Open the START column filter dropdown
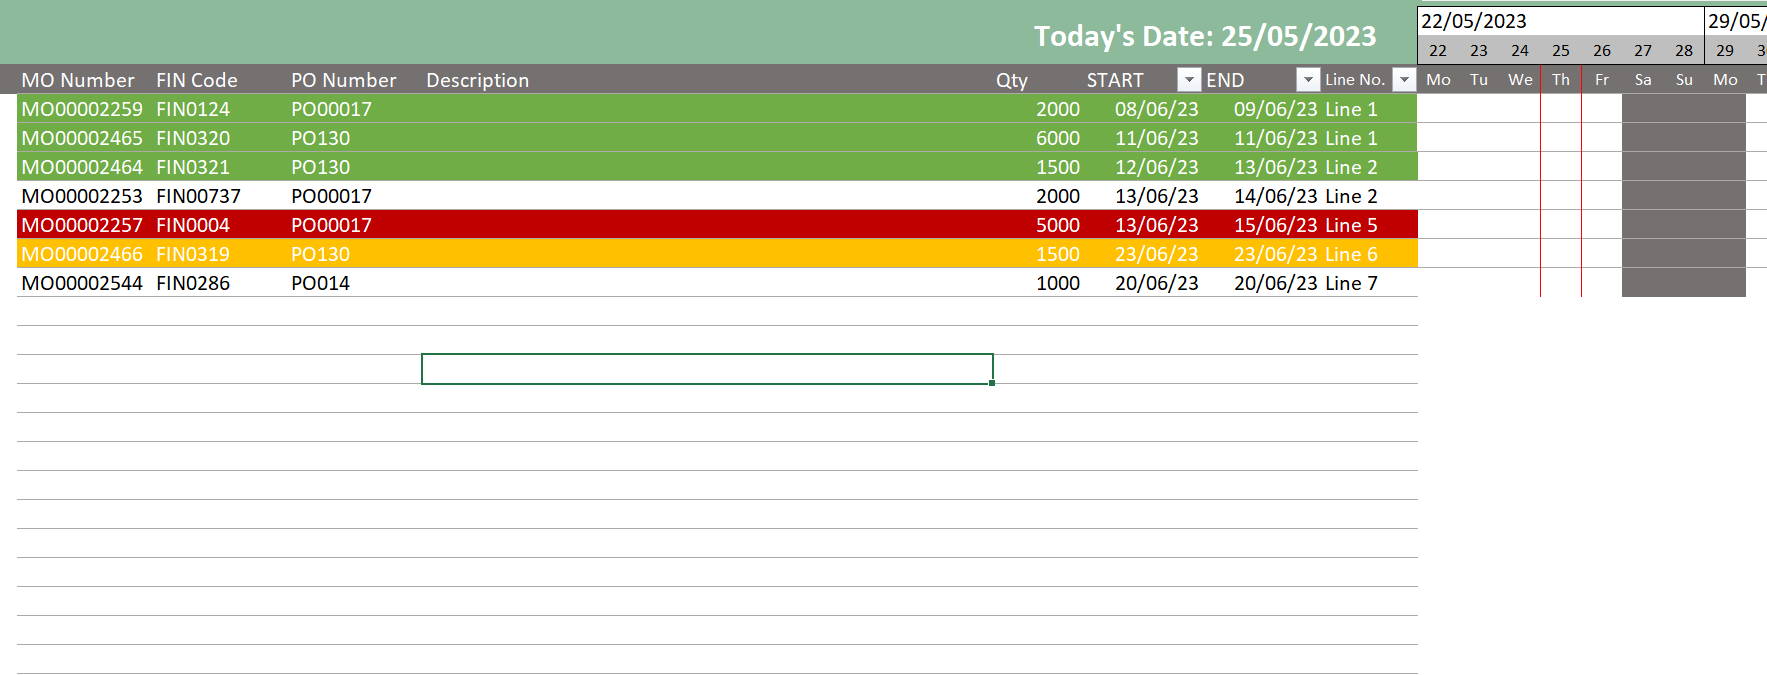Image resolution: width=1767 pixels, height=675 pixels. pos(1189,80)
